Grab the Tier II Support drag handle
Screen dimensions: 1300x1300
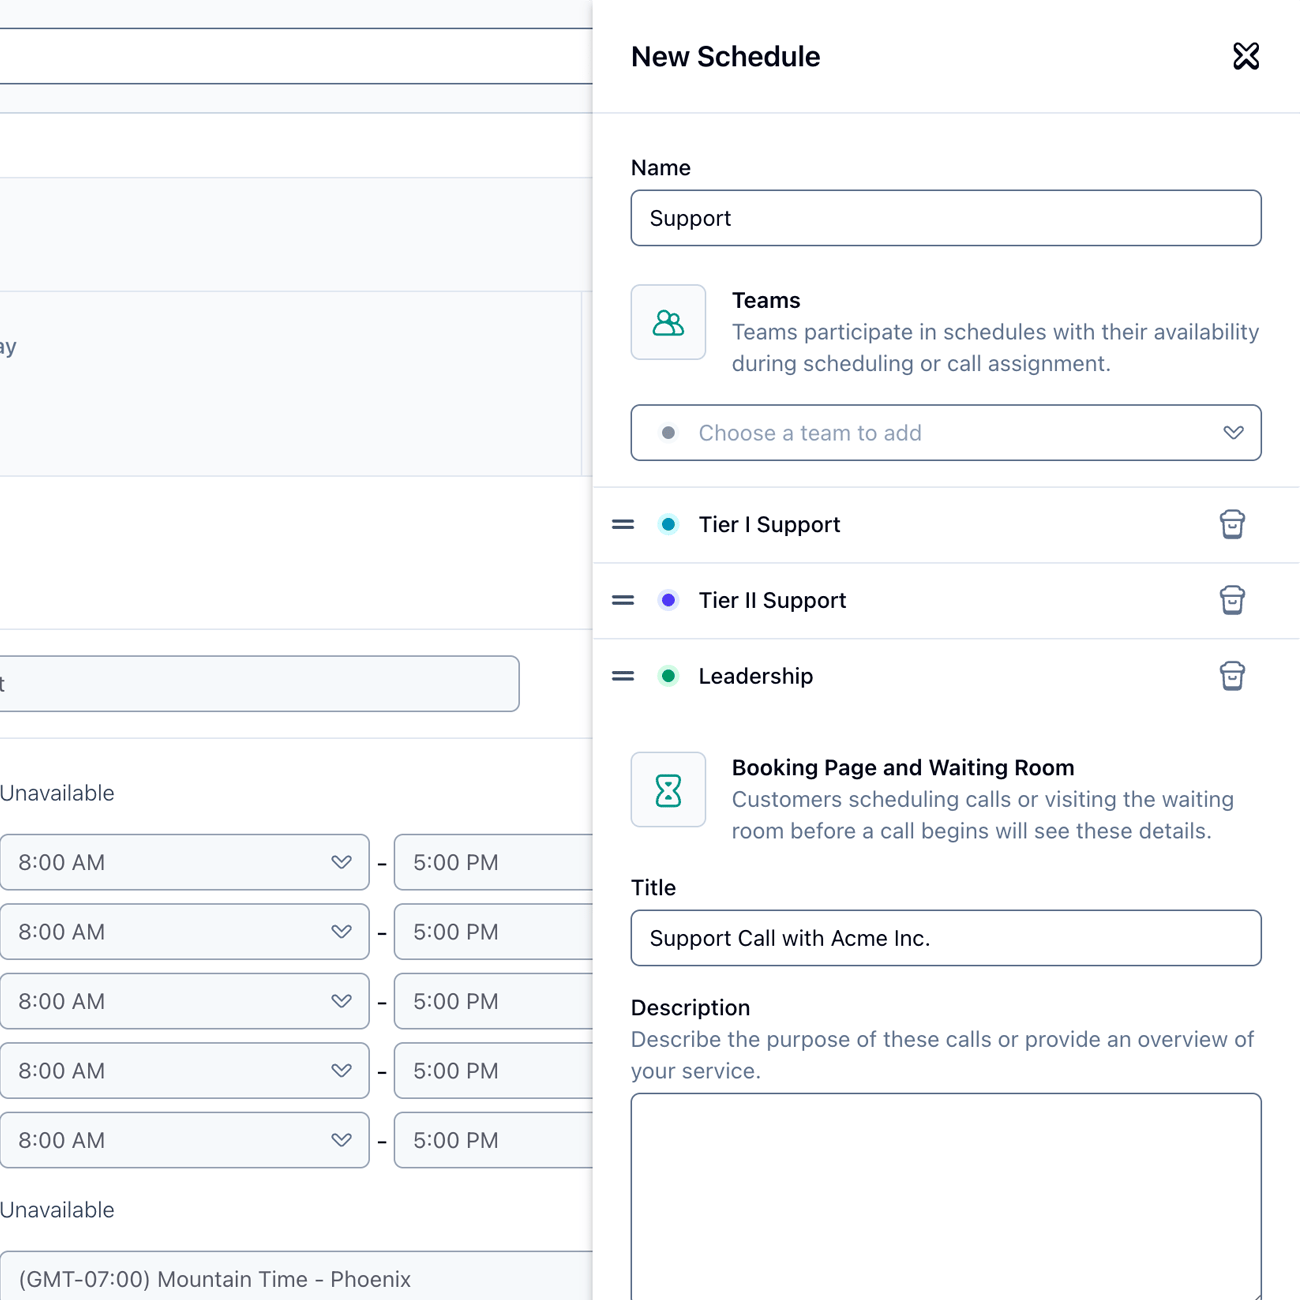click(623, 600)
